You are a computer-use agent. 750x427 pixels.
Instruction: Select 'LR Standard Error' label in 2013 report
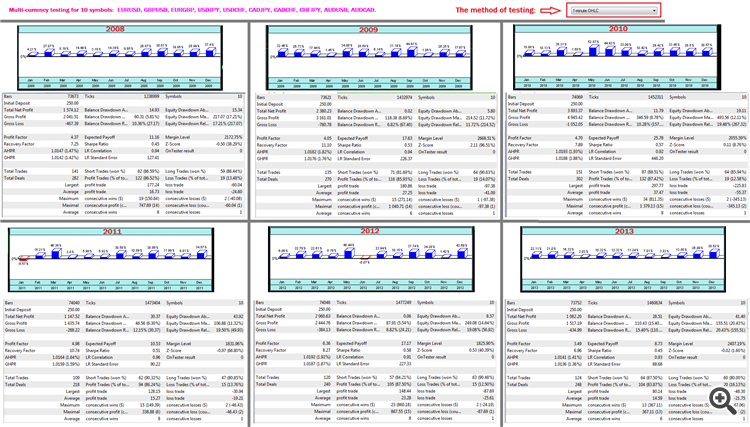(x=604, y=364)
